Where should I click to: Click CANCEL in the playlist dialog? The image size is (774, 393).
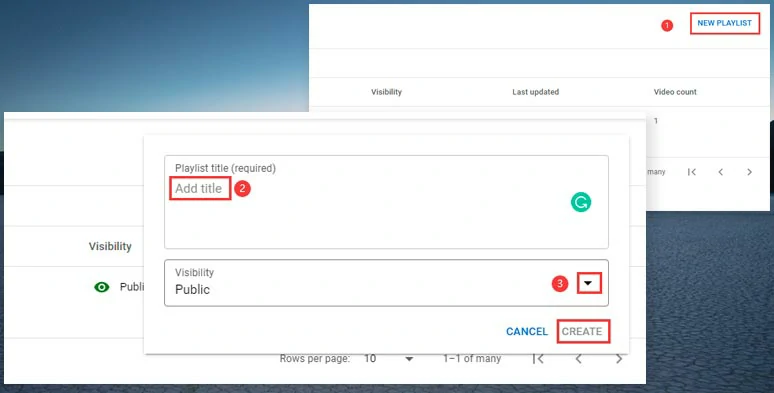pos(527,332)
